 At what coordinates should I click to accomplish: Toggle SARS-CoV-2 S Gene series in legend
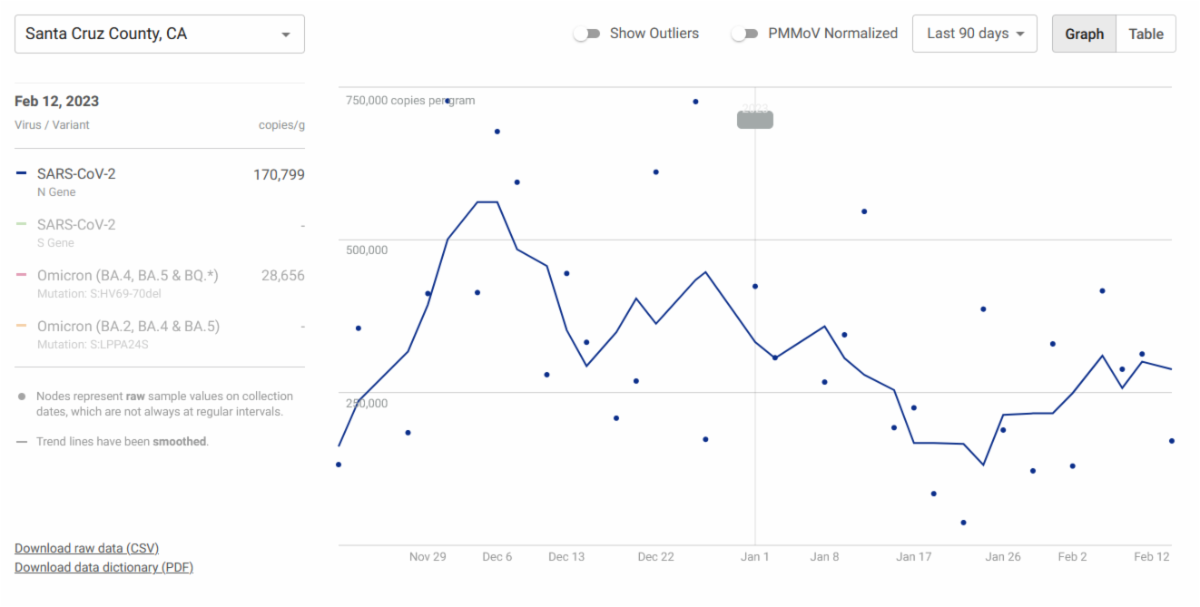tap(76, 225)
